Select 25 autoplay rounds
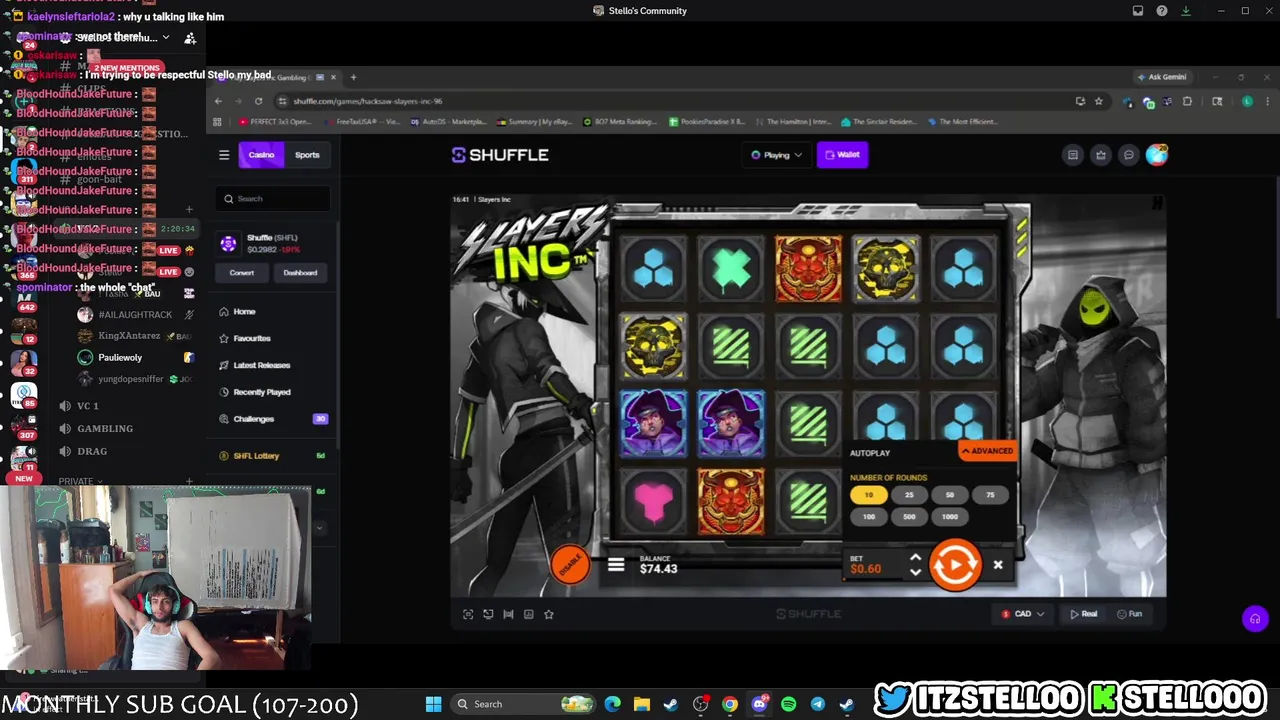The width and height of the screenshot is (1280, 720). pos(909,495)
